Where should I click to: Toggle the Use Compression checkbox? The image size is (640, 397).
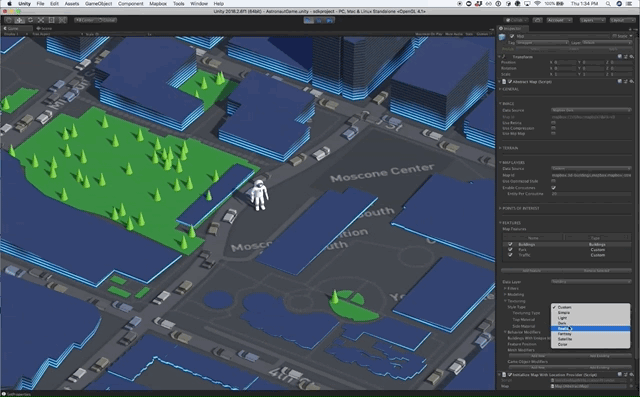(x=553, y=128)
